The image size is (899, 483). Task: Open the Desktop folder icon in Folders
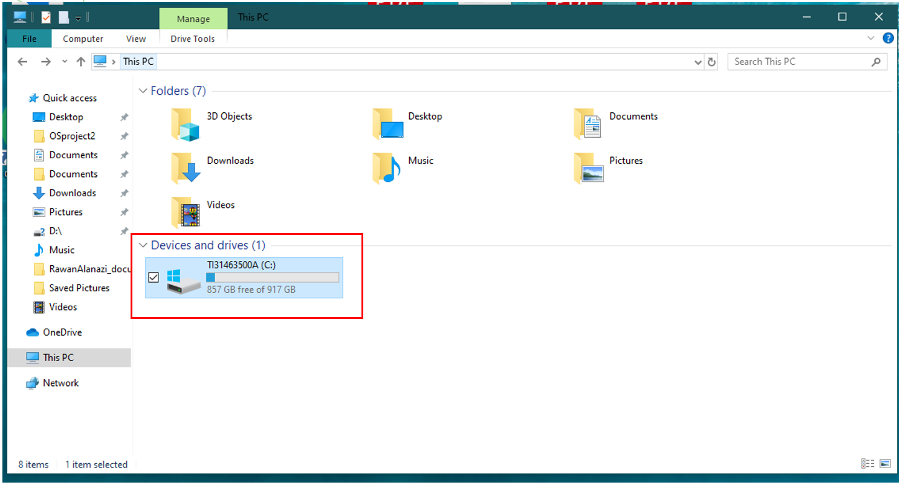point(388,124)
